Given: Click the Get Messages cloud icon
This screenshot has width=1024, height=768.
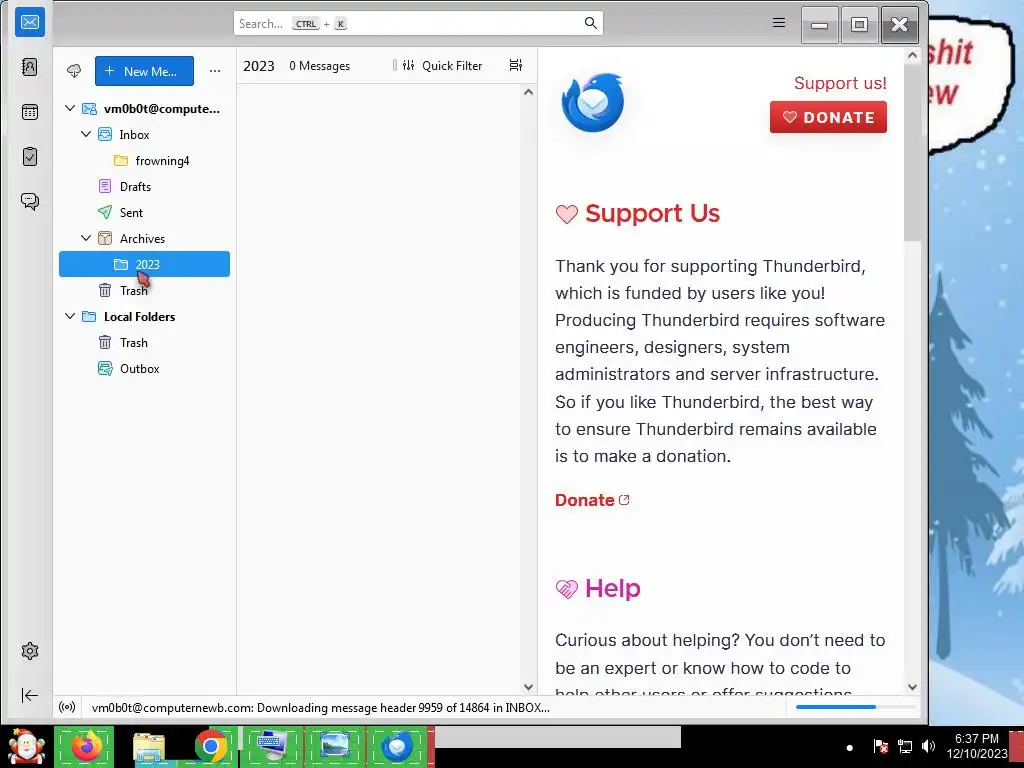Looking at the screenshot, I should tap(74, 71).
